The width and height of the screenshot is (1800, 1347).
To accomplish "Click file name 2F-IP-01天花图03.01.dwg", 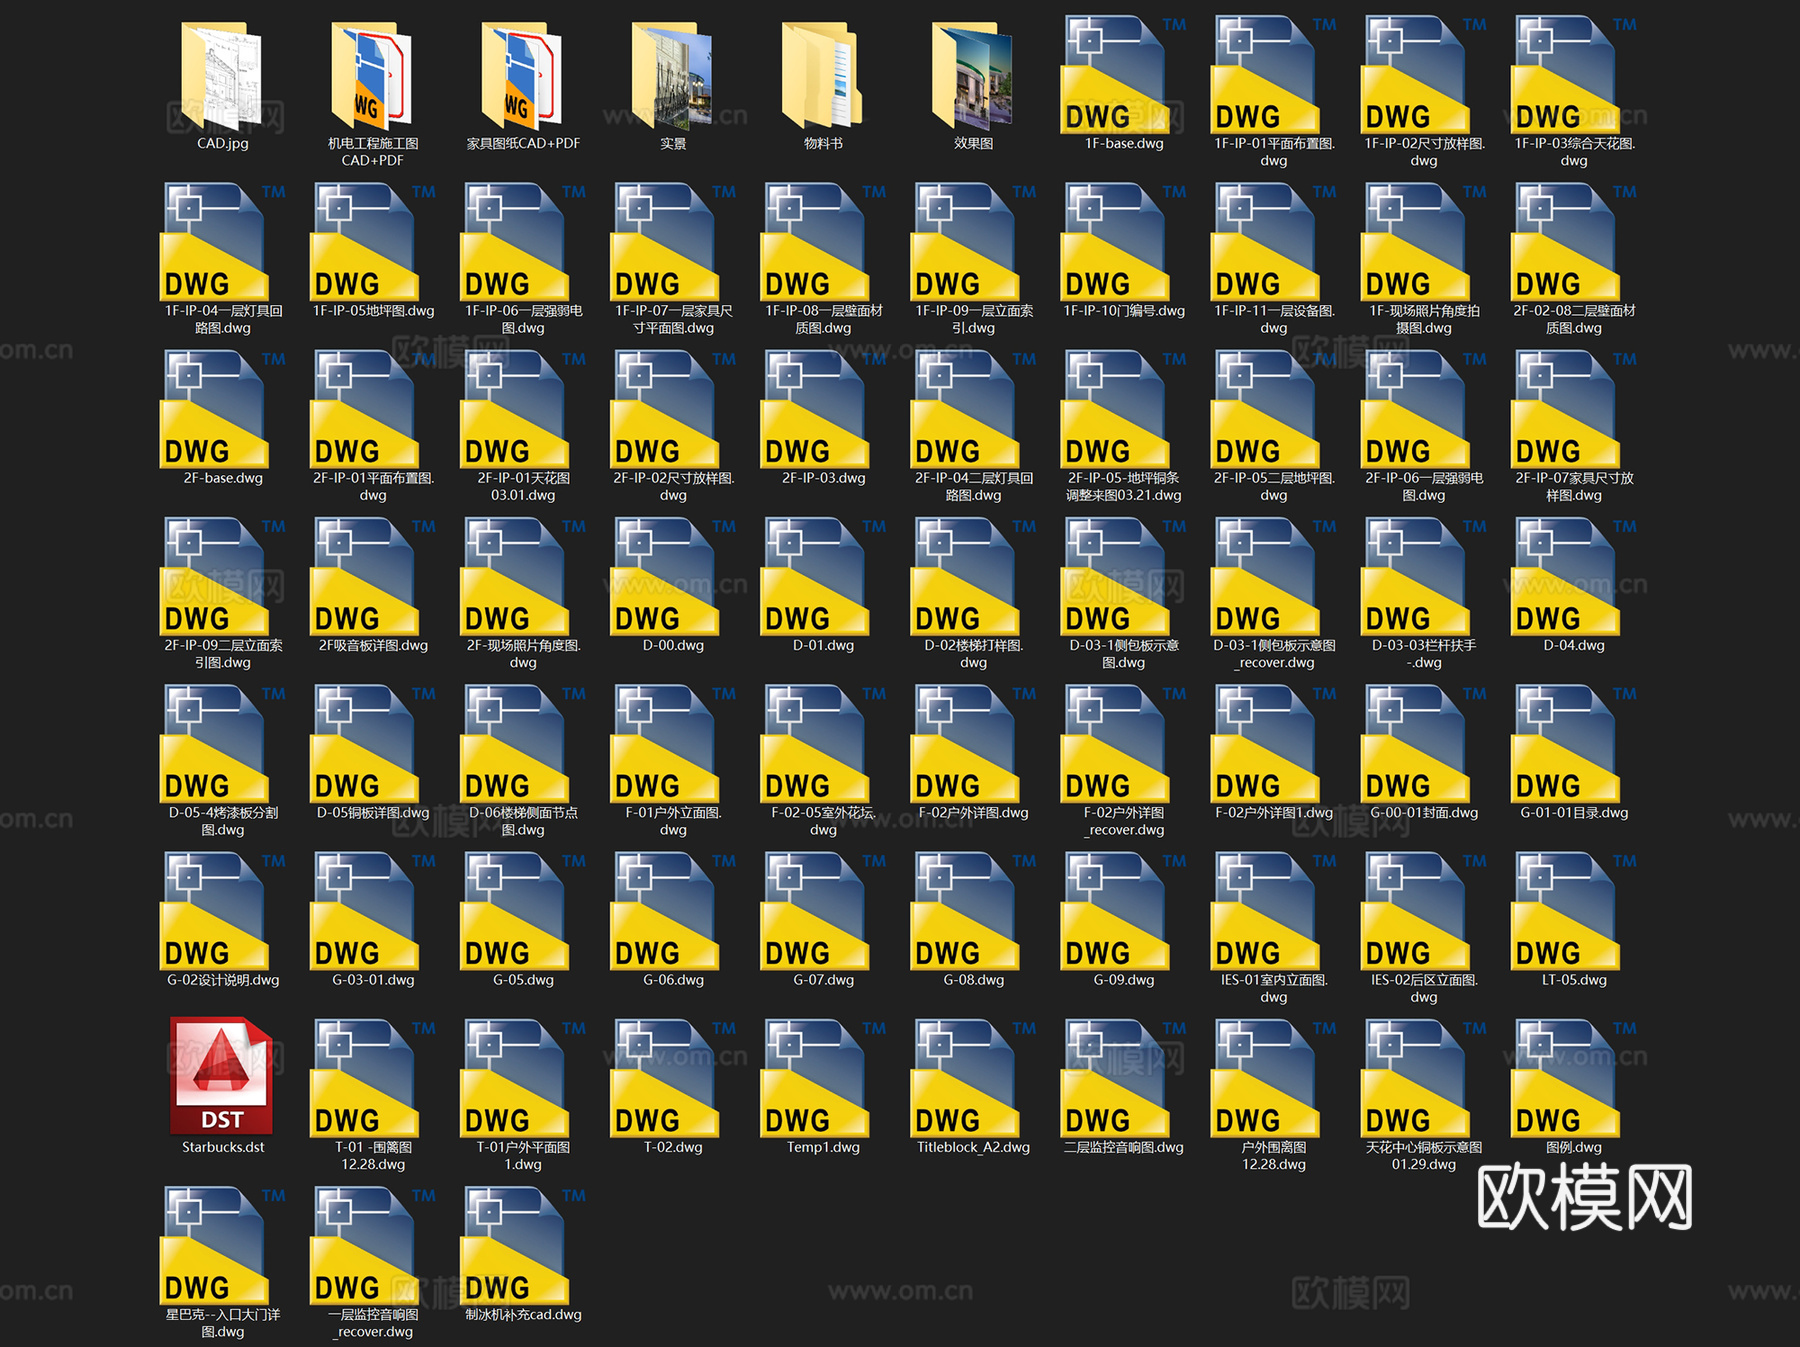I will (x=523, y=486).
